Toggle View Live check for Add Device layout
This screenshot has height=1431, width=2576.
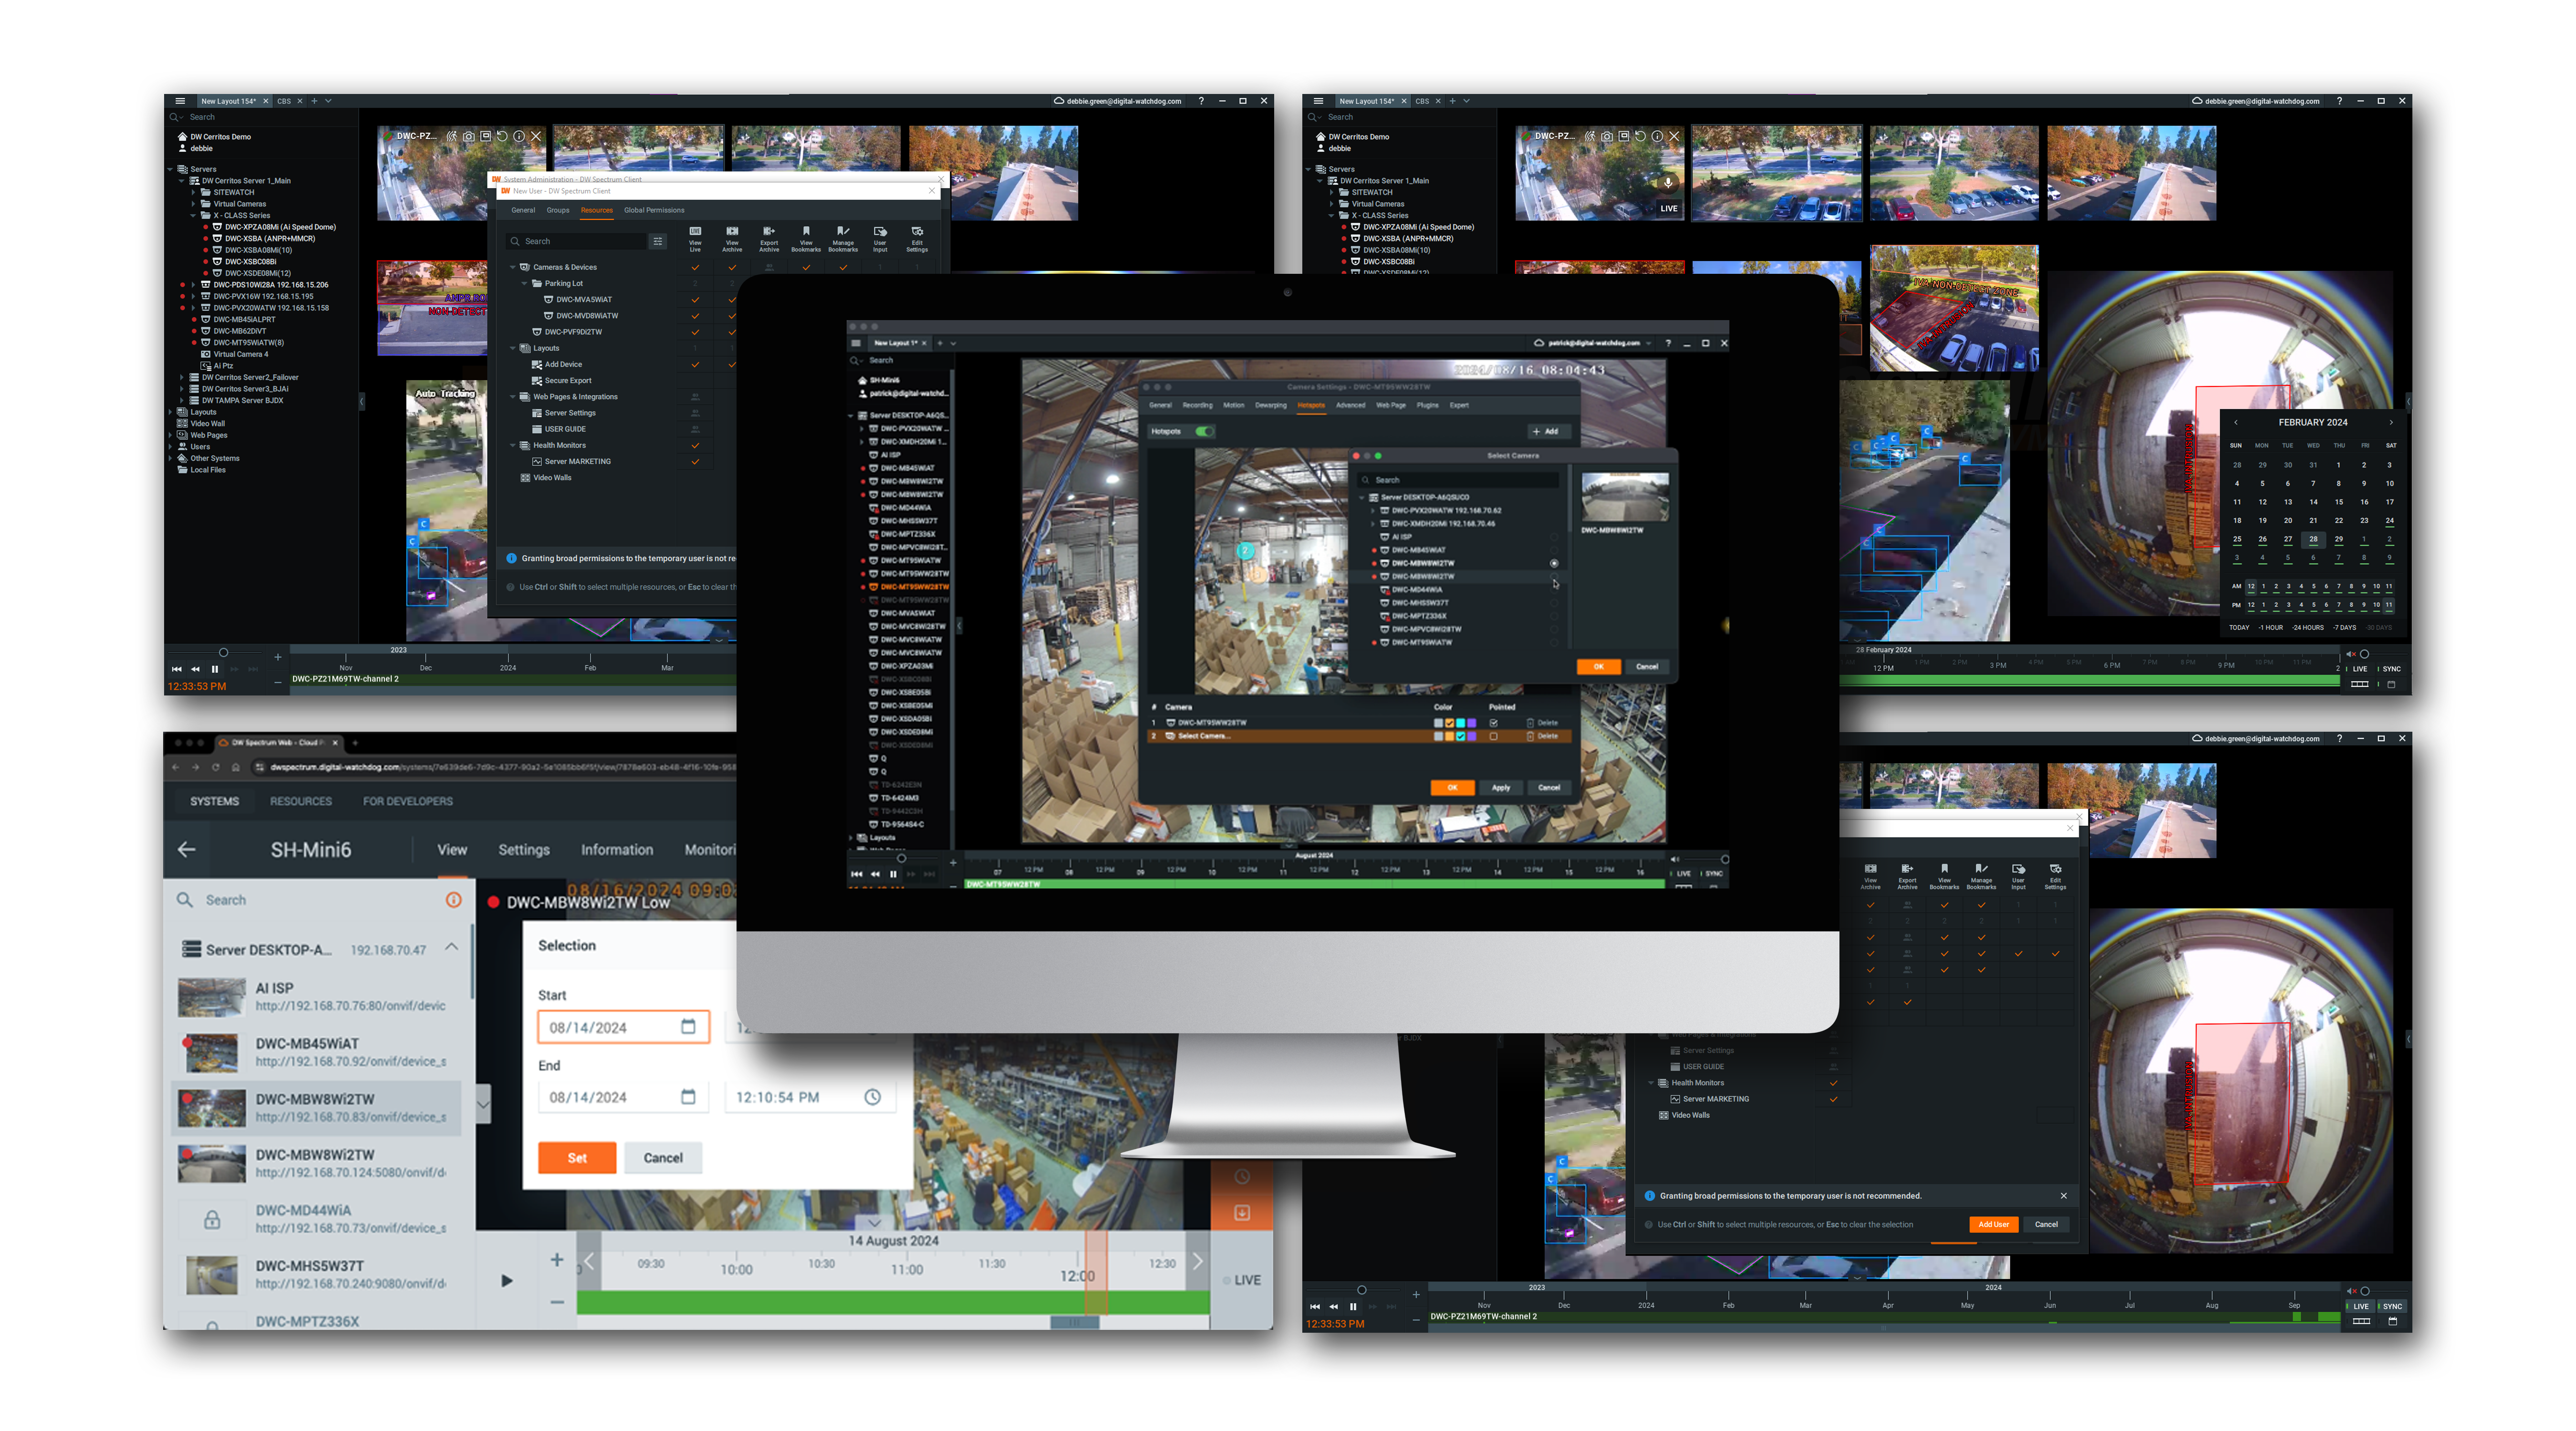(695, 364)
